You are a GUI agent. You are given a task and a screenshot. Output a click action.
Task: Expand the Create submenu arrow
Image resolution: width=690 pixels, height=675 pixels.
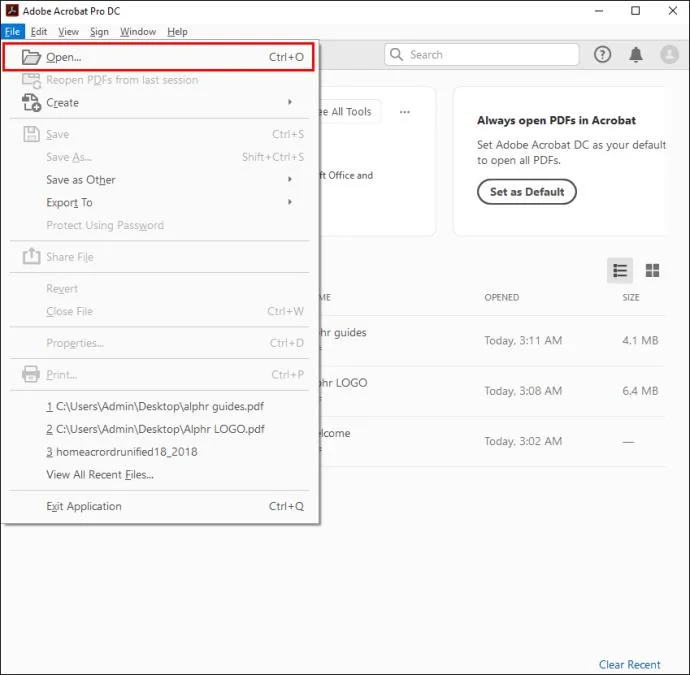(290, 102)
